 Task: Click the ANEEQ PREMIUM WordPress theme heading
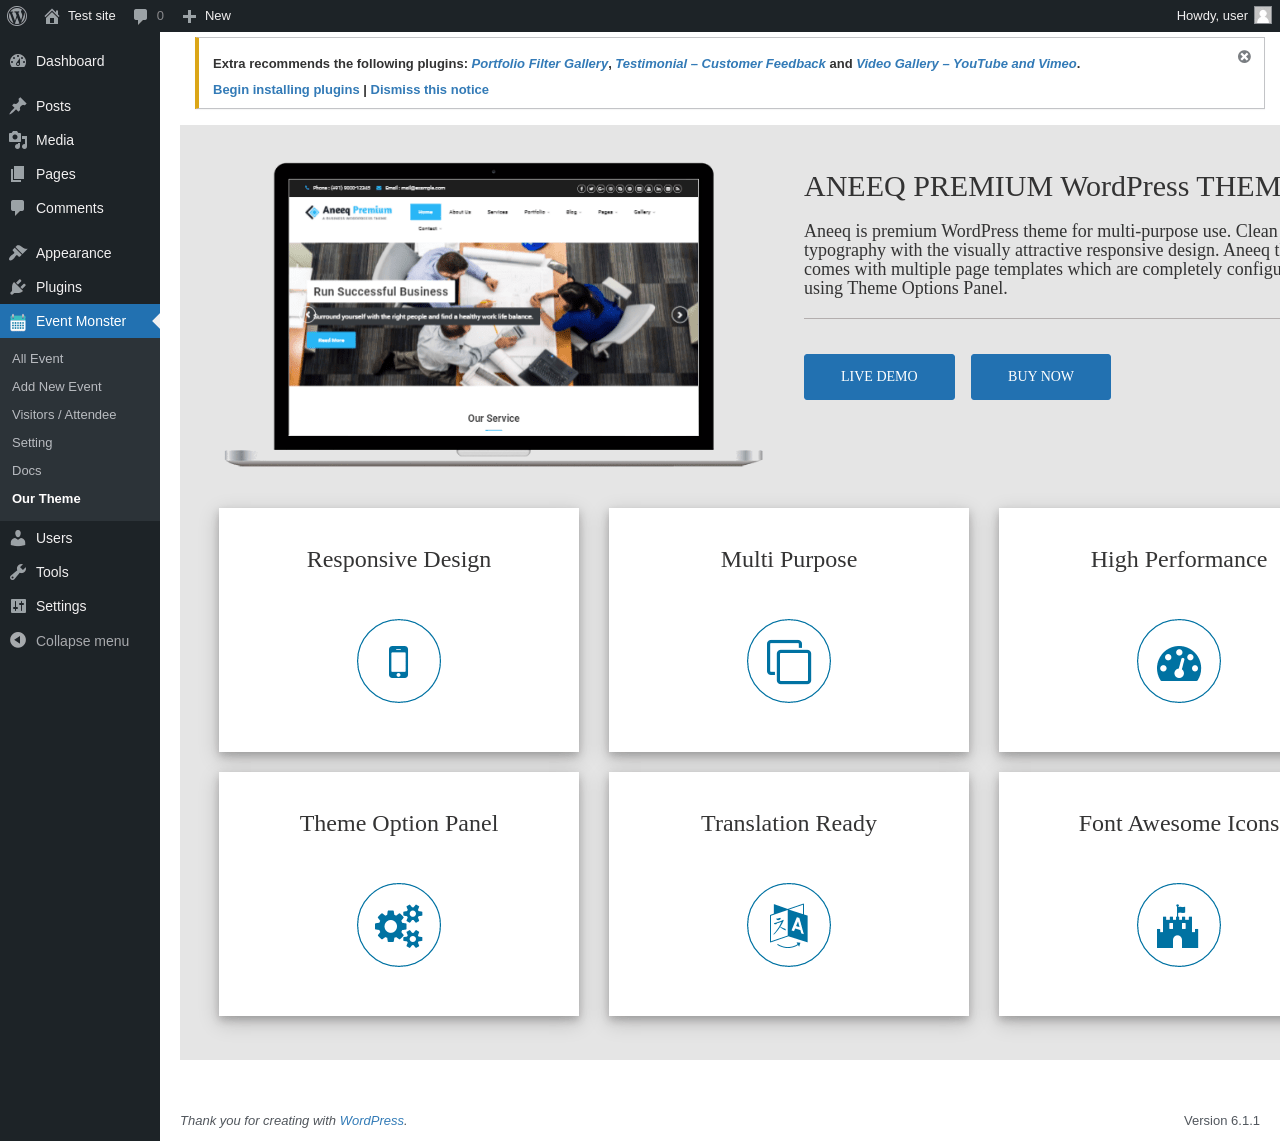(x=1042, y=186)
